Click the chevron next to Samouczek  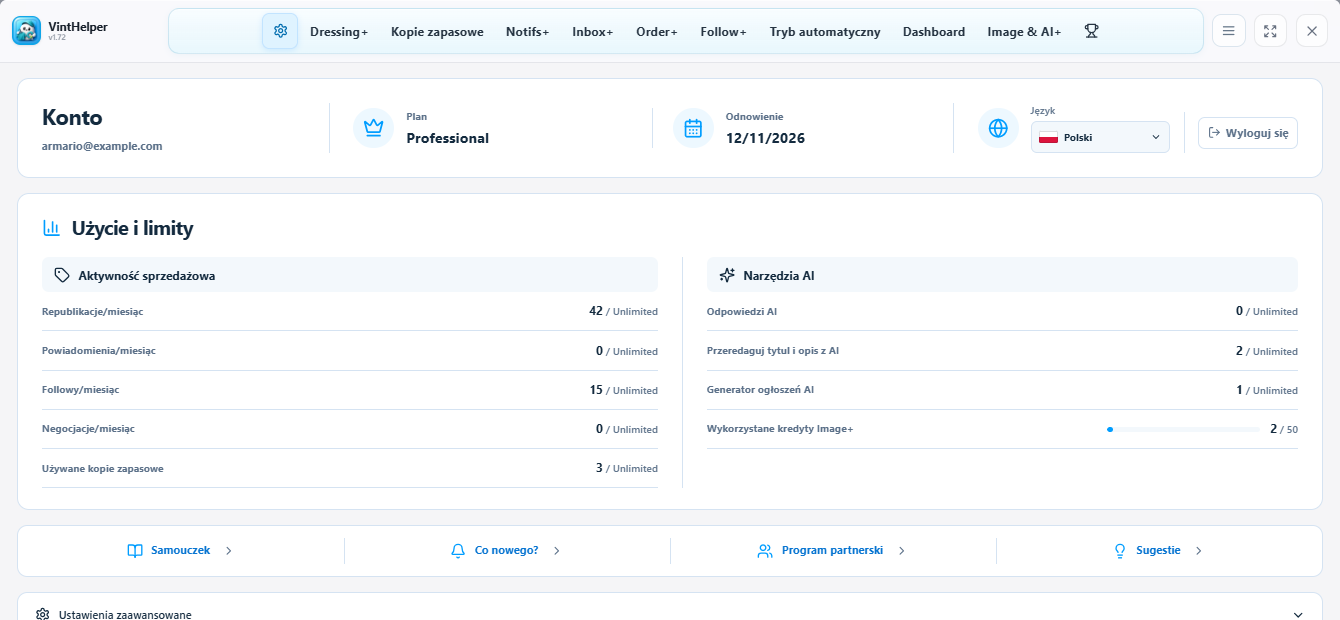click(229, 551)
